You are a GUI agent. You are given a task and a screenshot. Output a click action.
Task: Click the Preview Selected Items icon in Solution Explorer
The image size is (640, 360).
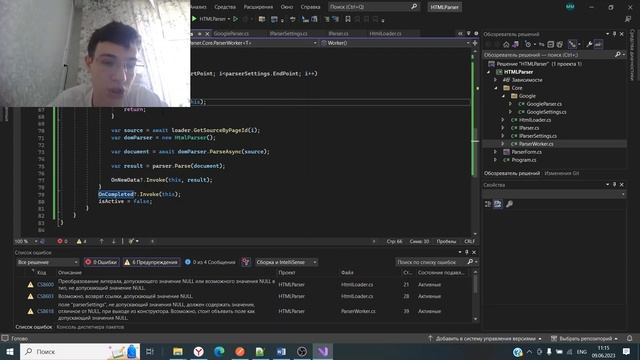point(598,44)
